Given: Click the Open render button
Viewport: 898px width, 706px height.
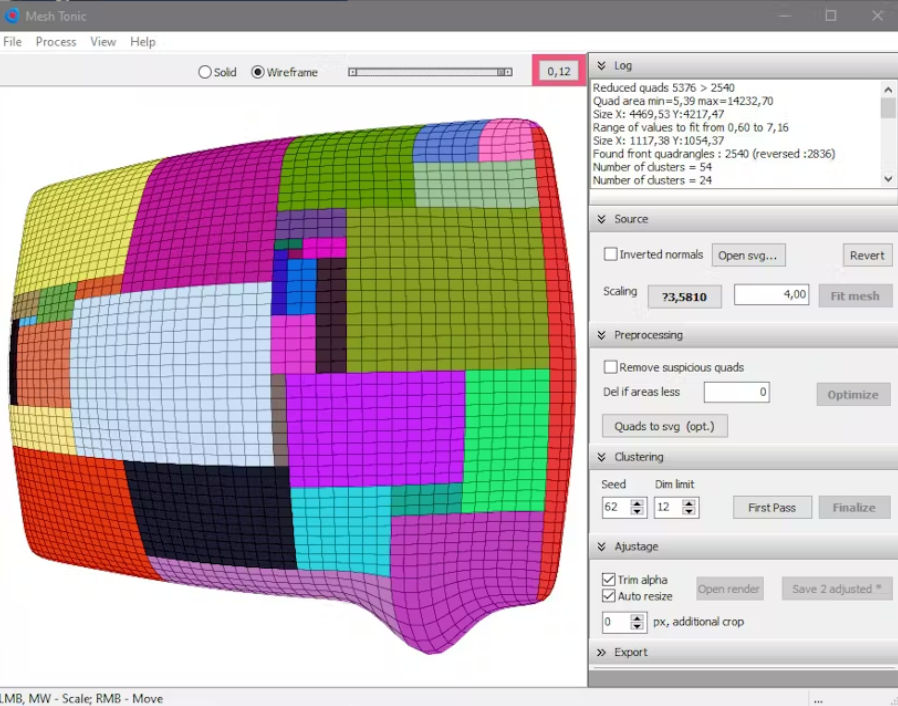Looking at the screenshot, I should (730, 589).
